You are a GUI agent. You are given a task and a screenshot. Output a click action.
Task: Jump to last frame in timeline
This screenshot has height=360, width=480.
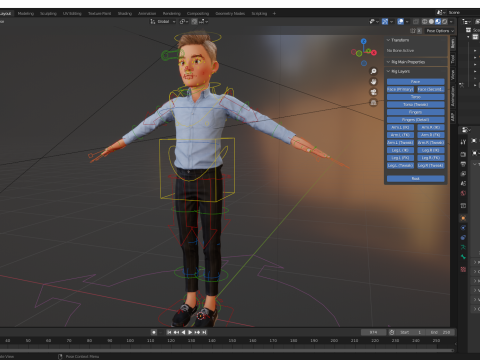click(204, 332)
